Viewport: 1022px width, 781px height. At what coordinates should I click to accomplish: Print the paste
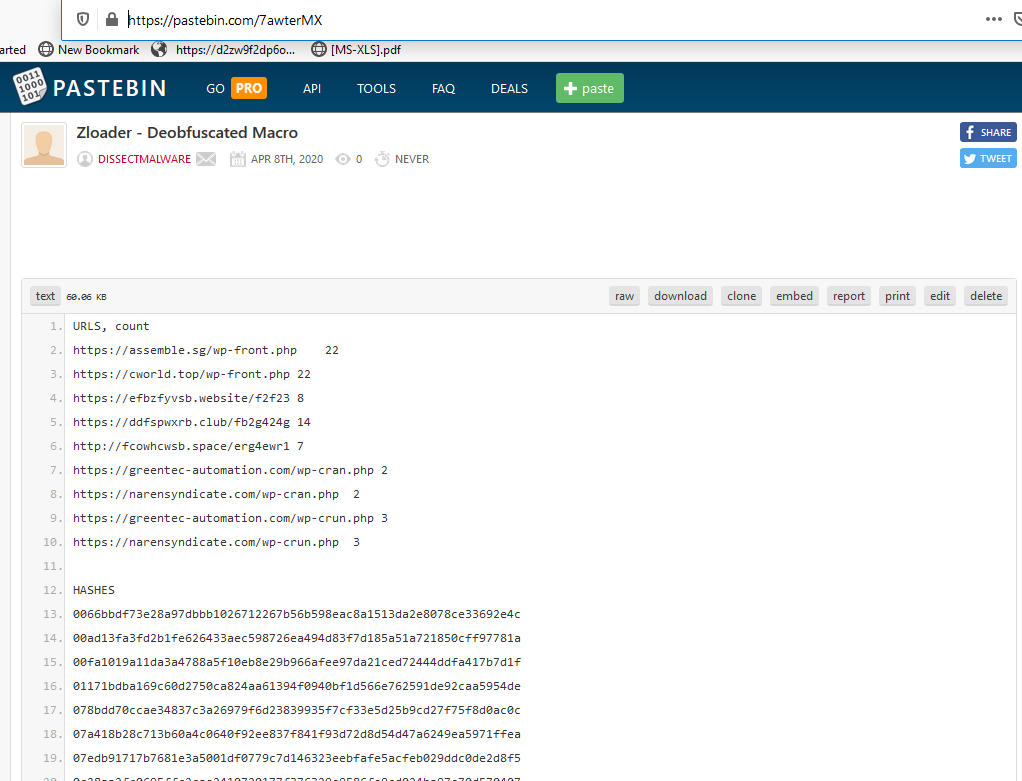click(897, 296)
